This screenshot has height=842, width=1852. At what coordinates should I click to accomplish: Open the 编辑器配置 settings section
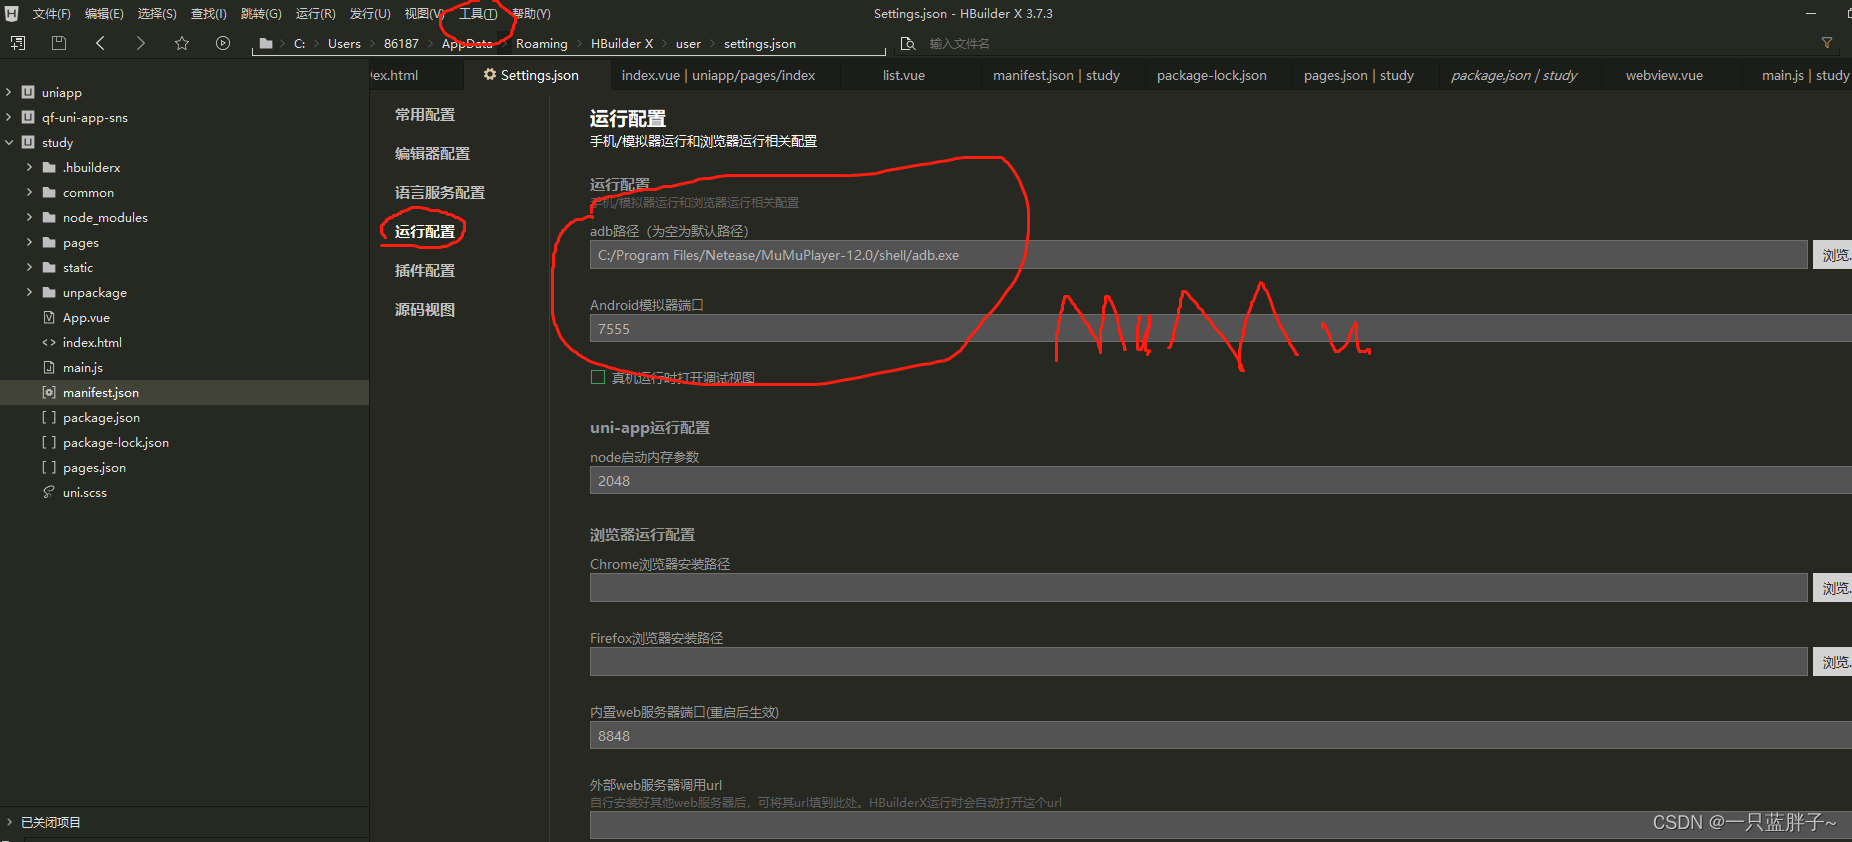432,154
